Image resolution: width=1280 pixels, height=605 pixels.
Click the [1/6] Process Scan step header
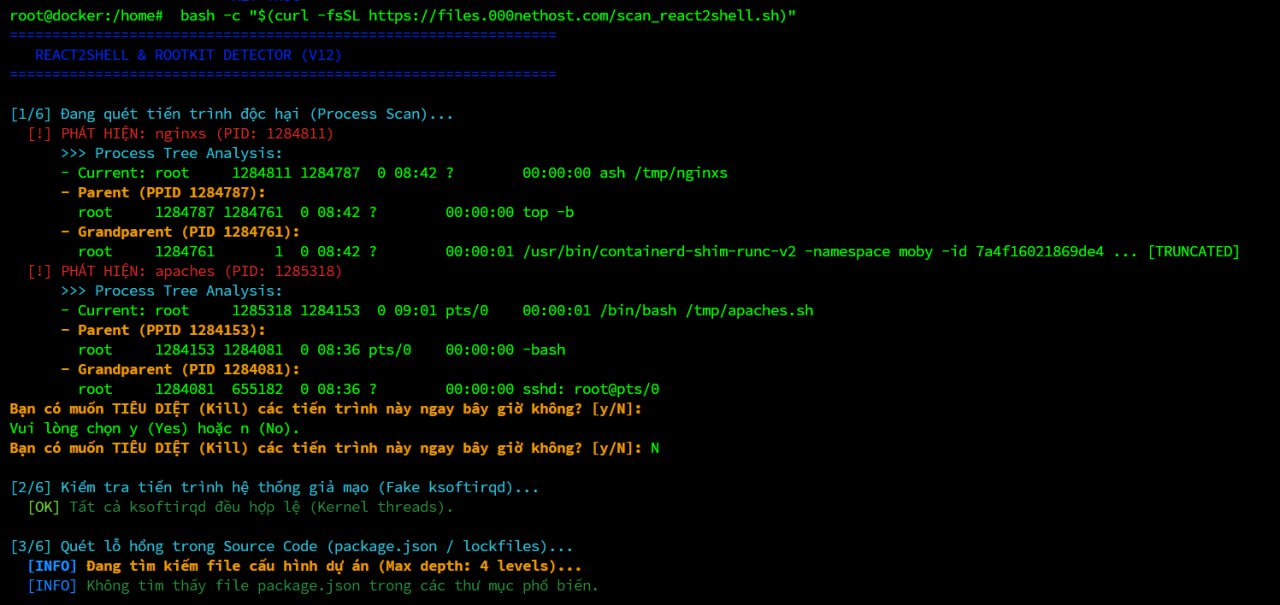click(231, 114)
